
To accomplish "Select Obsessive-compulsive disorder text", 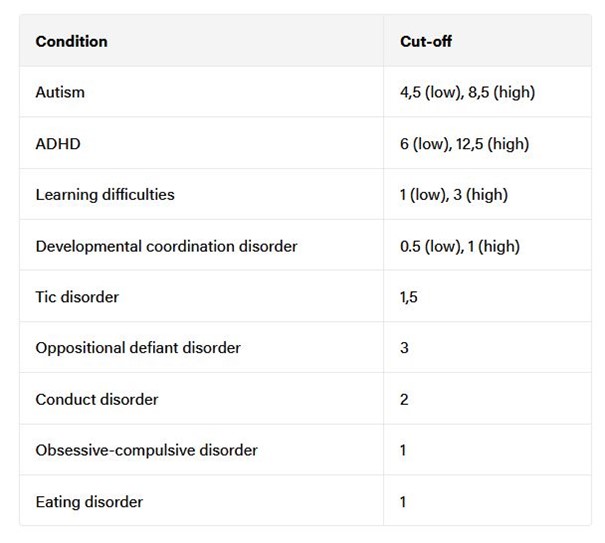I will [x=146, y=450].
